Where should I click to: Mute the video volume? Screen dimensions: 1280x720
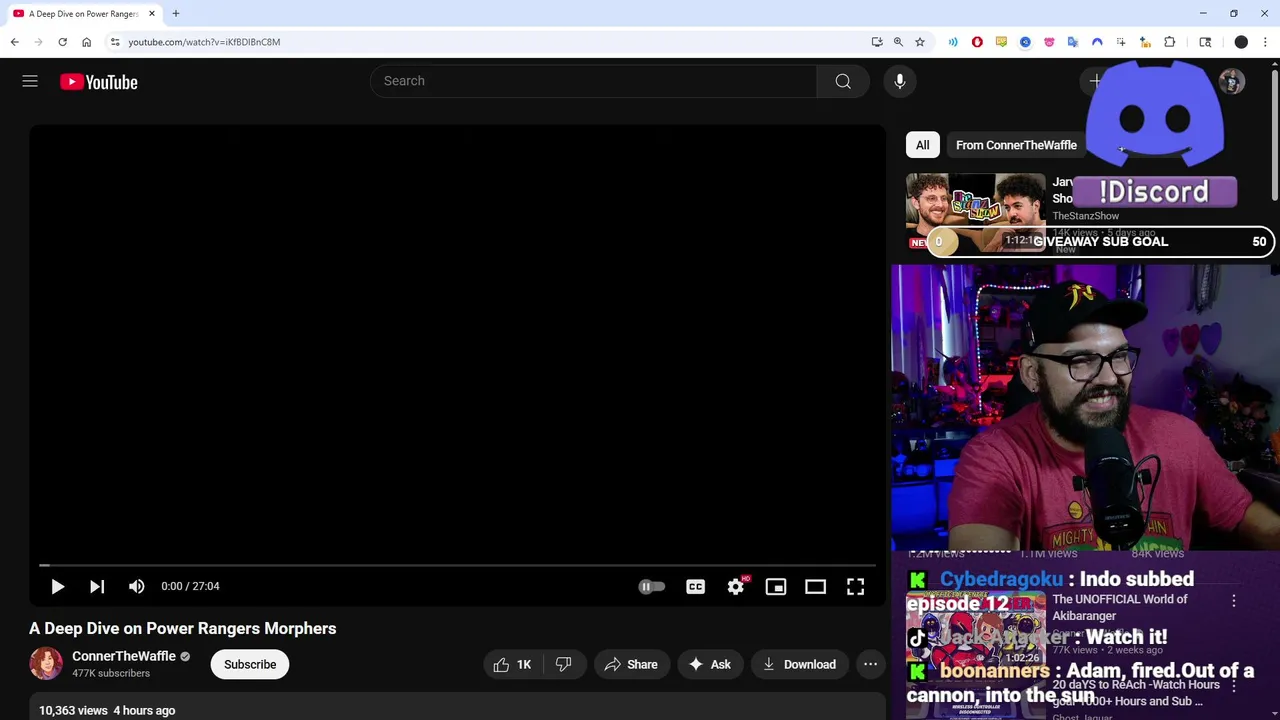pyautogui.click(x=137, y=586)
